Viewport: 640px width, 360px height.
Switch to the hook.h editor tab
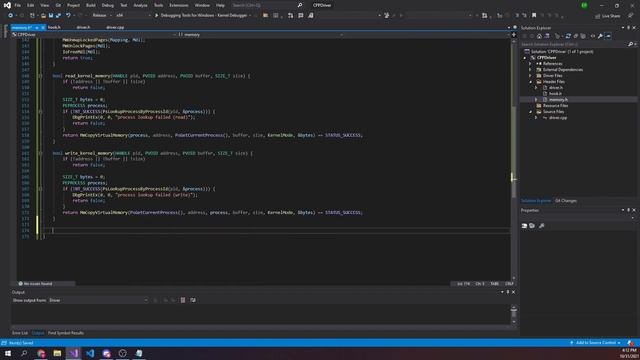pos(54,27)
